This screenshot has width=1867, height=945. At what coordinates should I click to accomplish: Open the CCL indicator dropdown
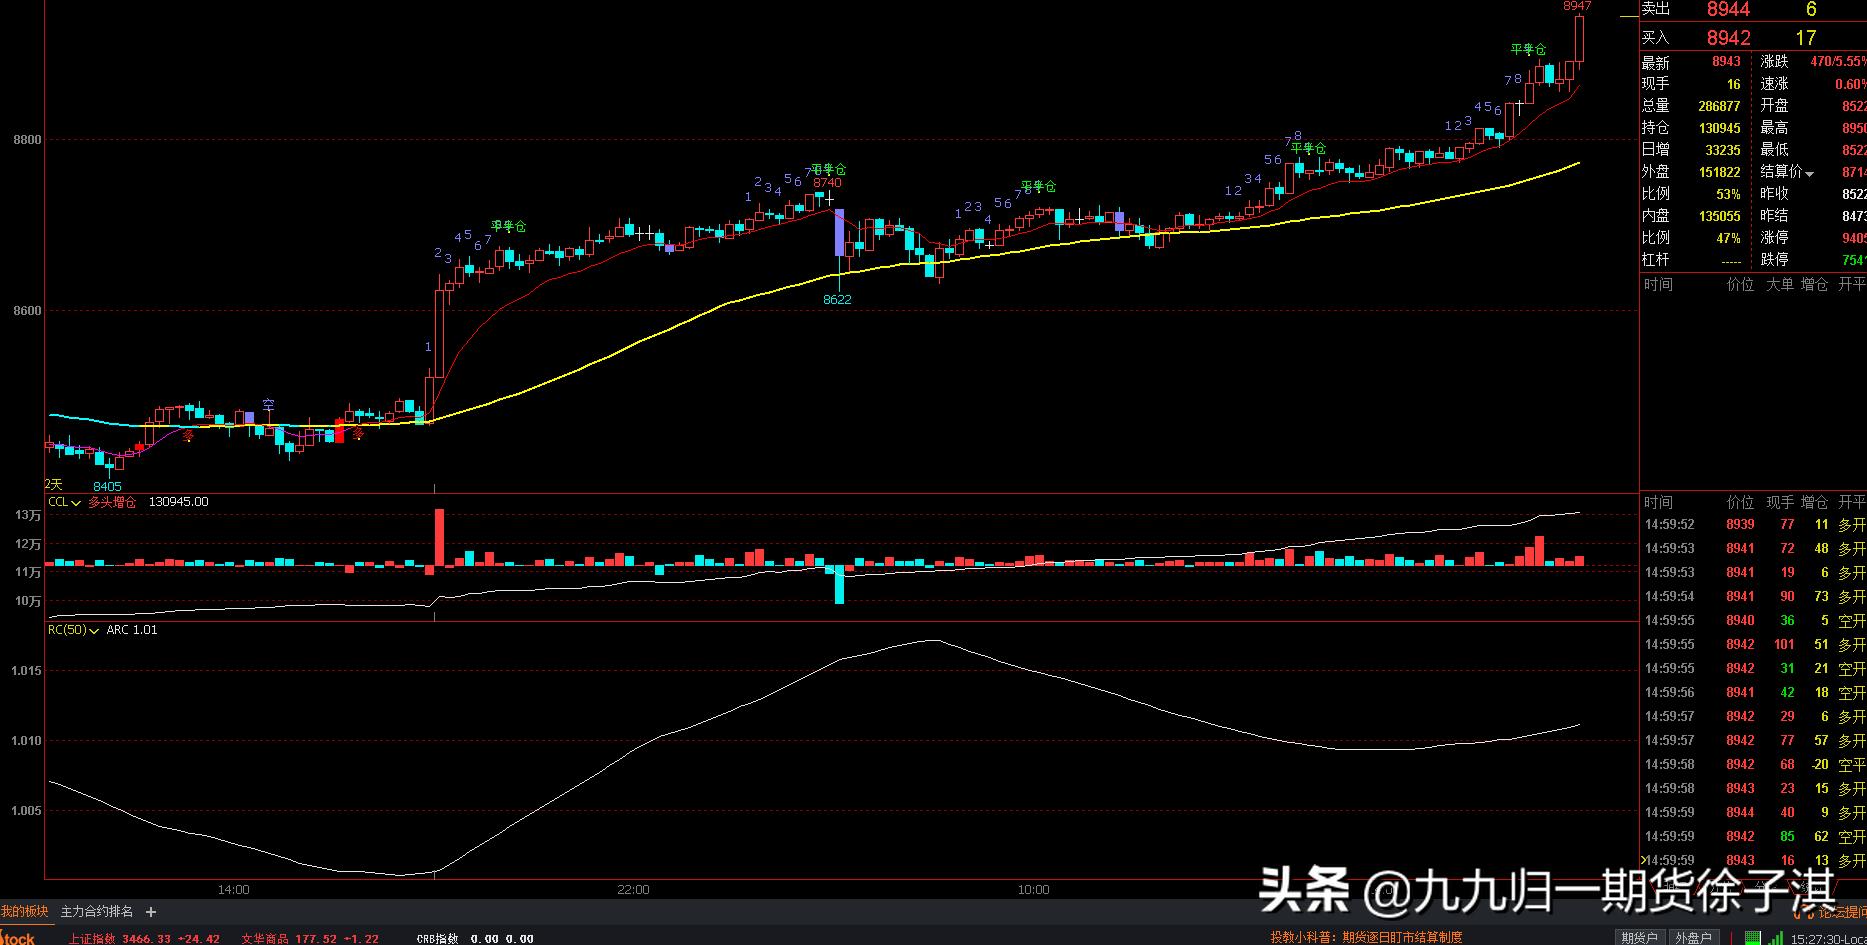(65, 502)
